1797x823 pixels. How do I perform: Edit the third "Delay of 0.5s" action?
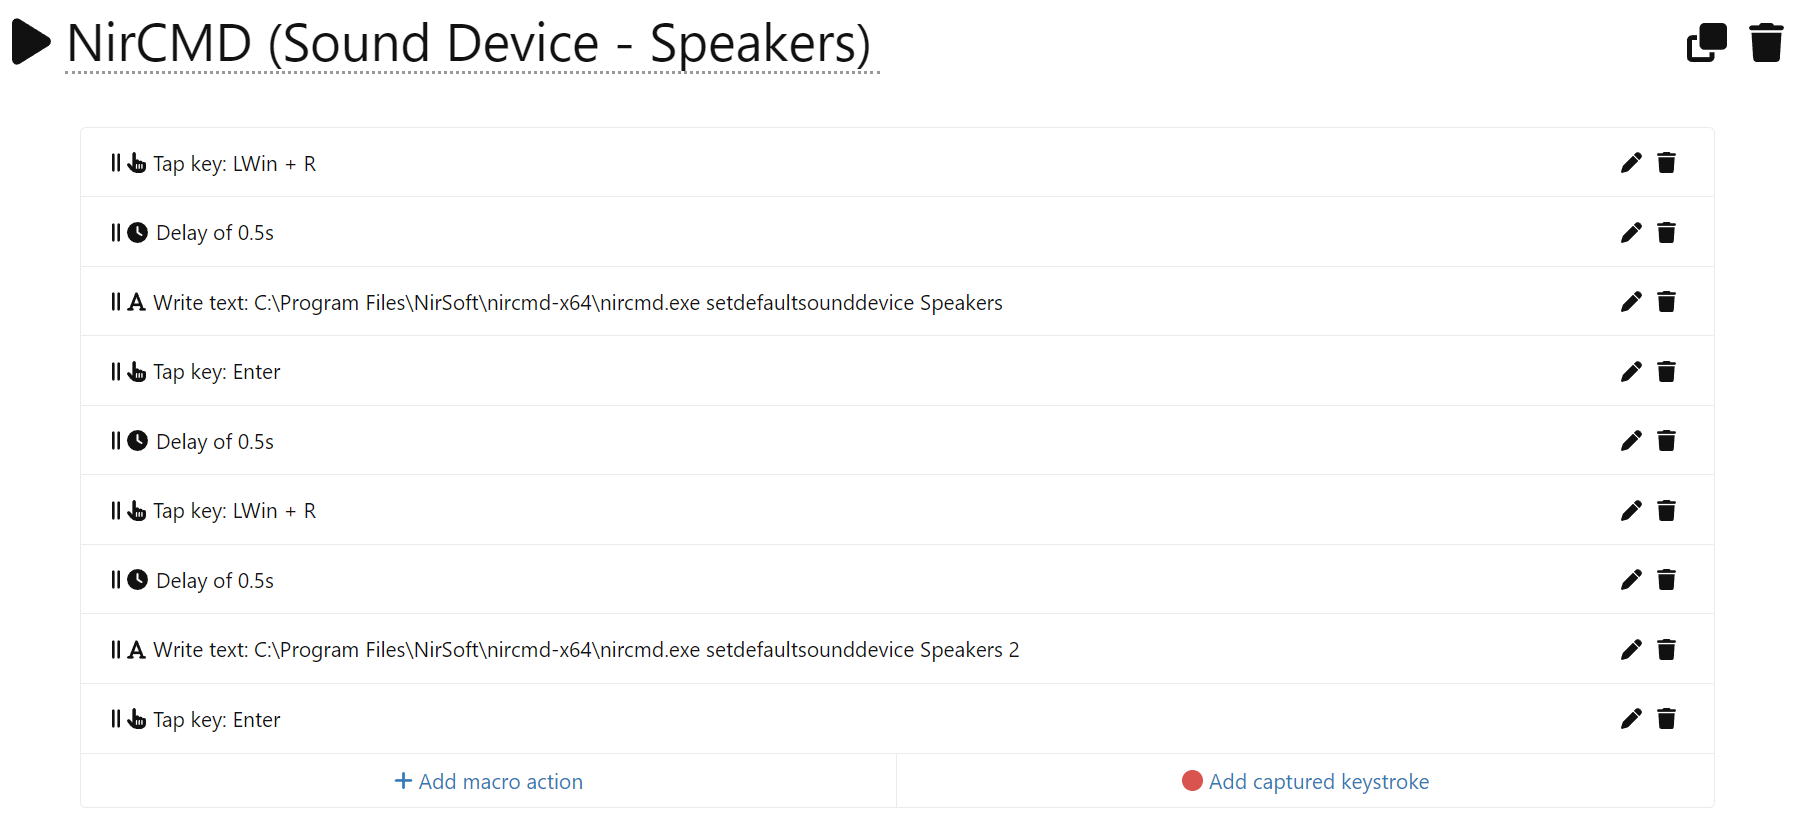click(1631, 580)
